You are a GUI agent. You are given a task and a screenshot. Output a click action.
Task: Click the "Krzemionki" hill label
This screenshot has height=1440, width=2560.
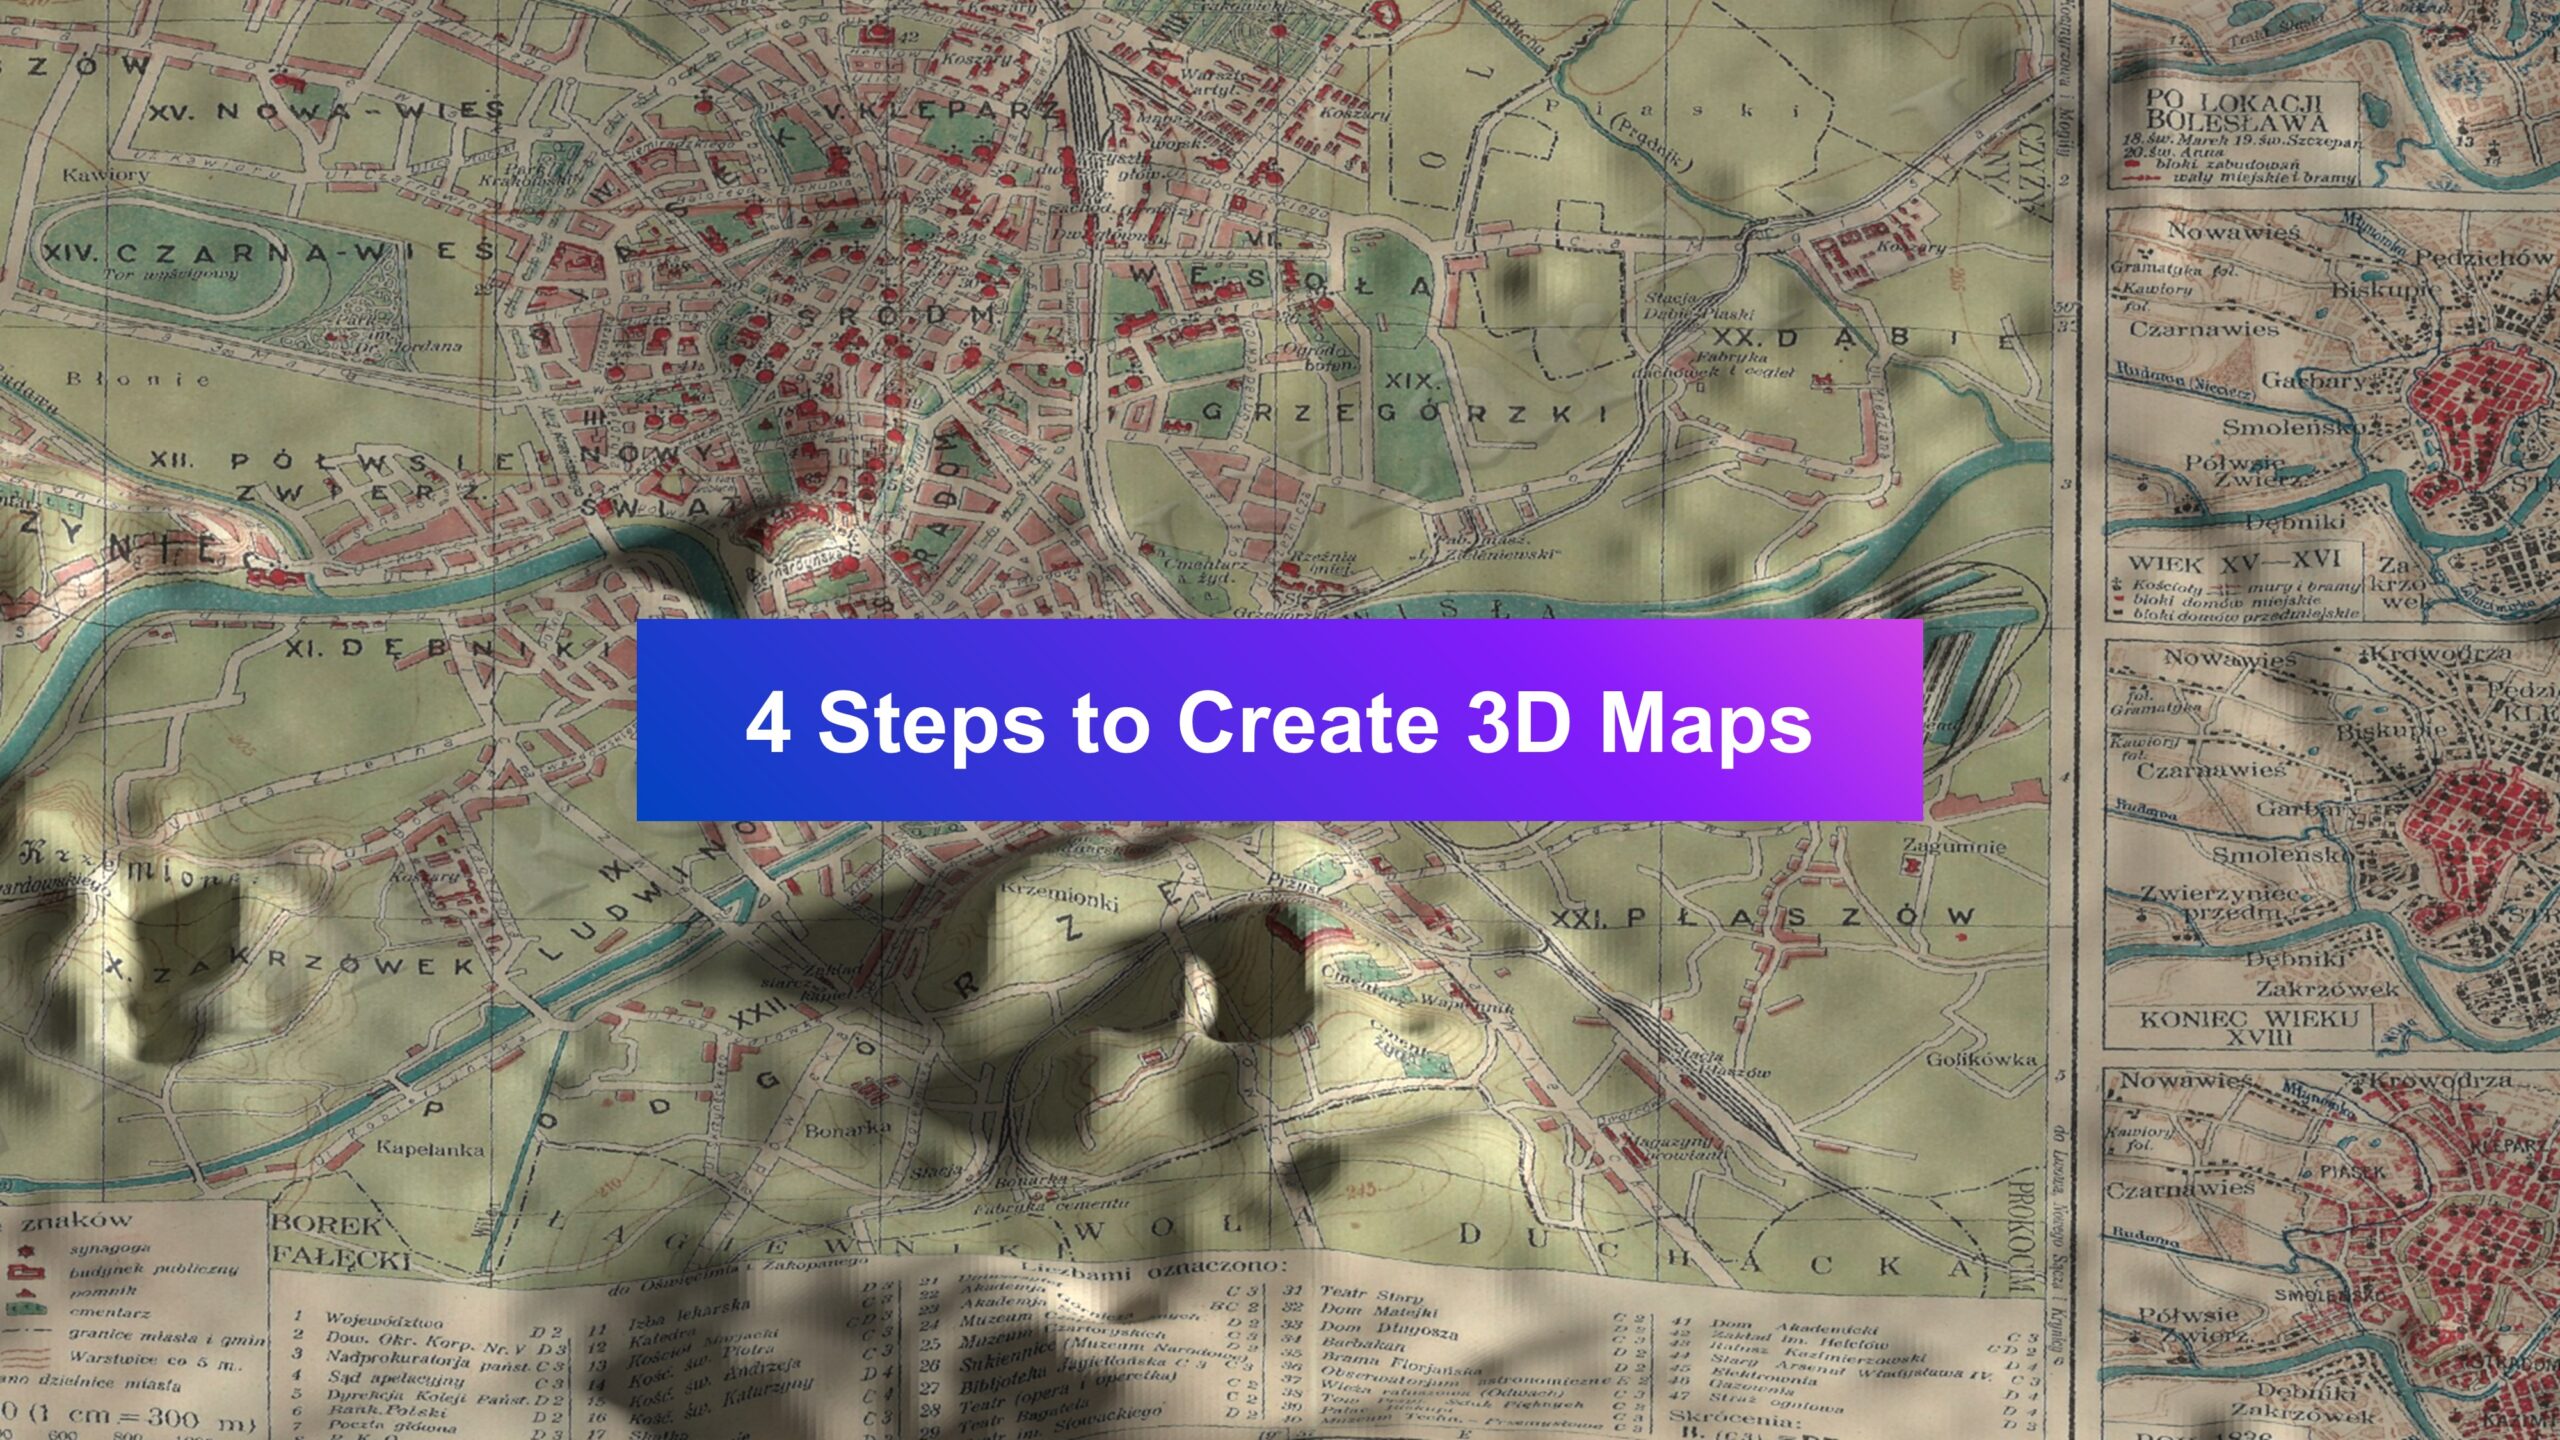[1058, 896]
